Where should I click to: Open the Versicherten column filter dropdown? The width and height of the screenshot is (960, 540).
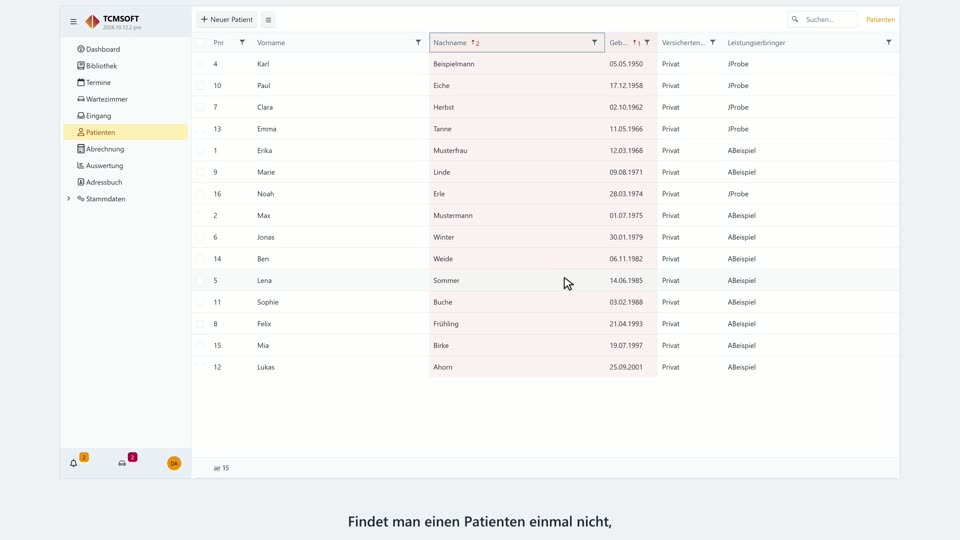click(713, 43)
